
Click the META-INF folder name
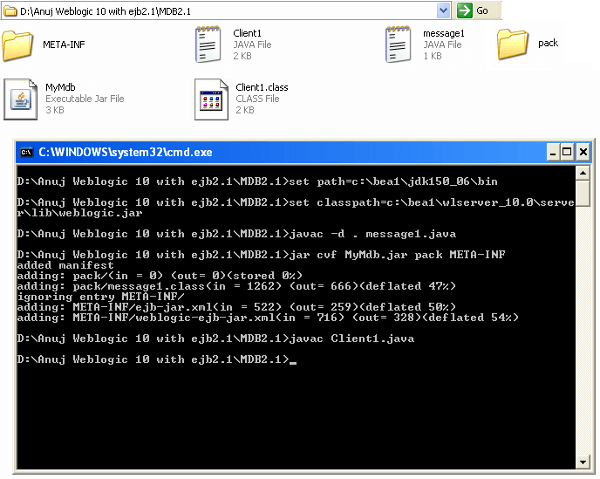pyautogui.click(x=64, y=45)
